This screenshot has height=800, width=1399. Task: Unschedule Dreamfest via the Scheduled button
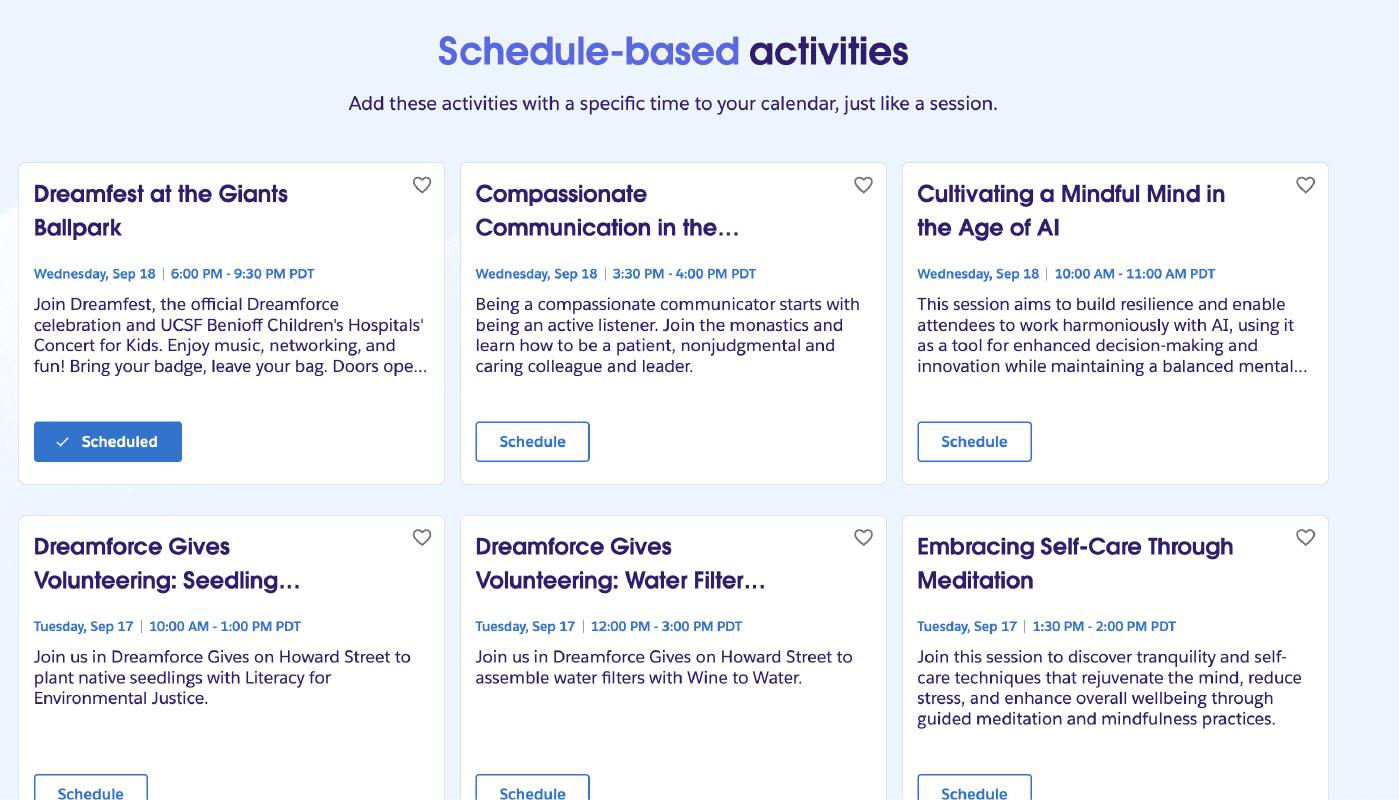pos(108,442)
